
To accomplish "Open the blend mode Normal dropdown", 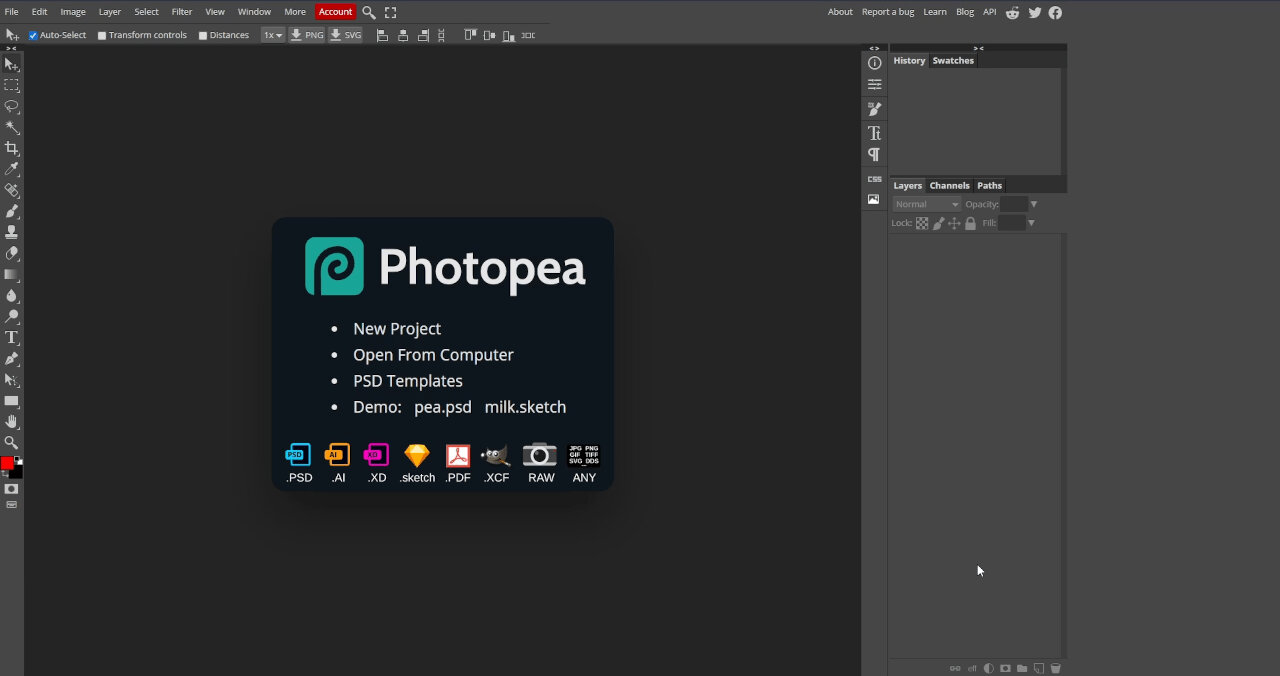I will pyautogui.click(x=925, y=203).
